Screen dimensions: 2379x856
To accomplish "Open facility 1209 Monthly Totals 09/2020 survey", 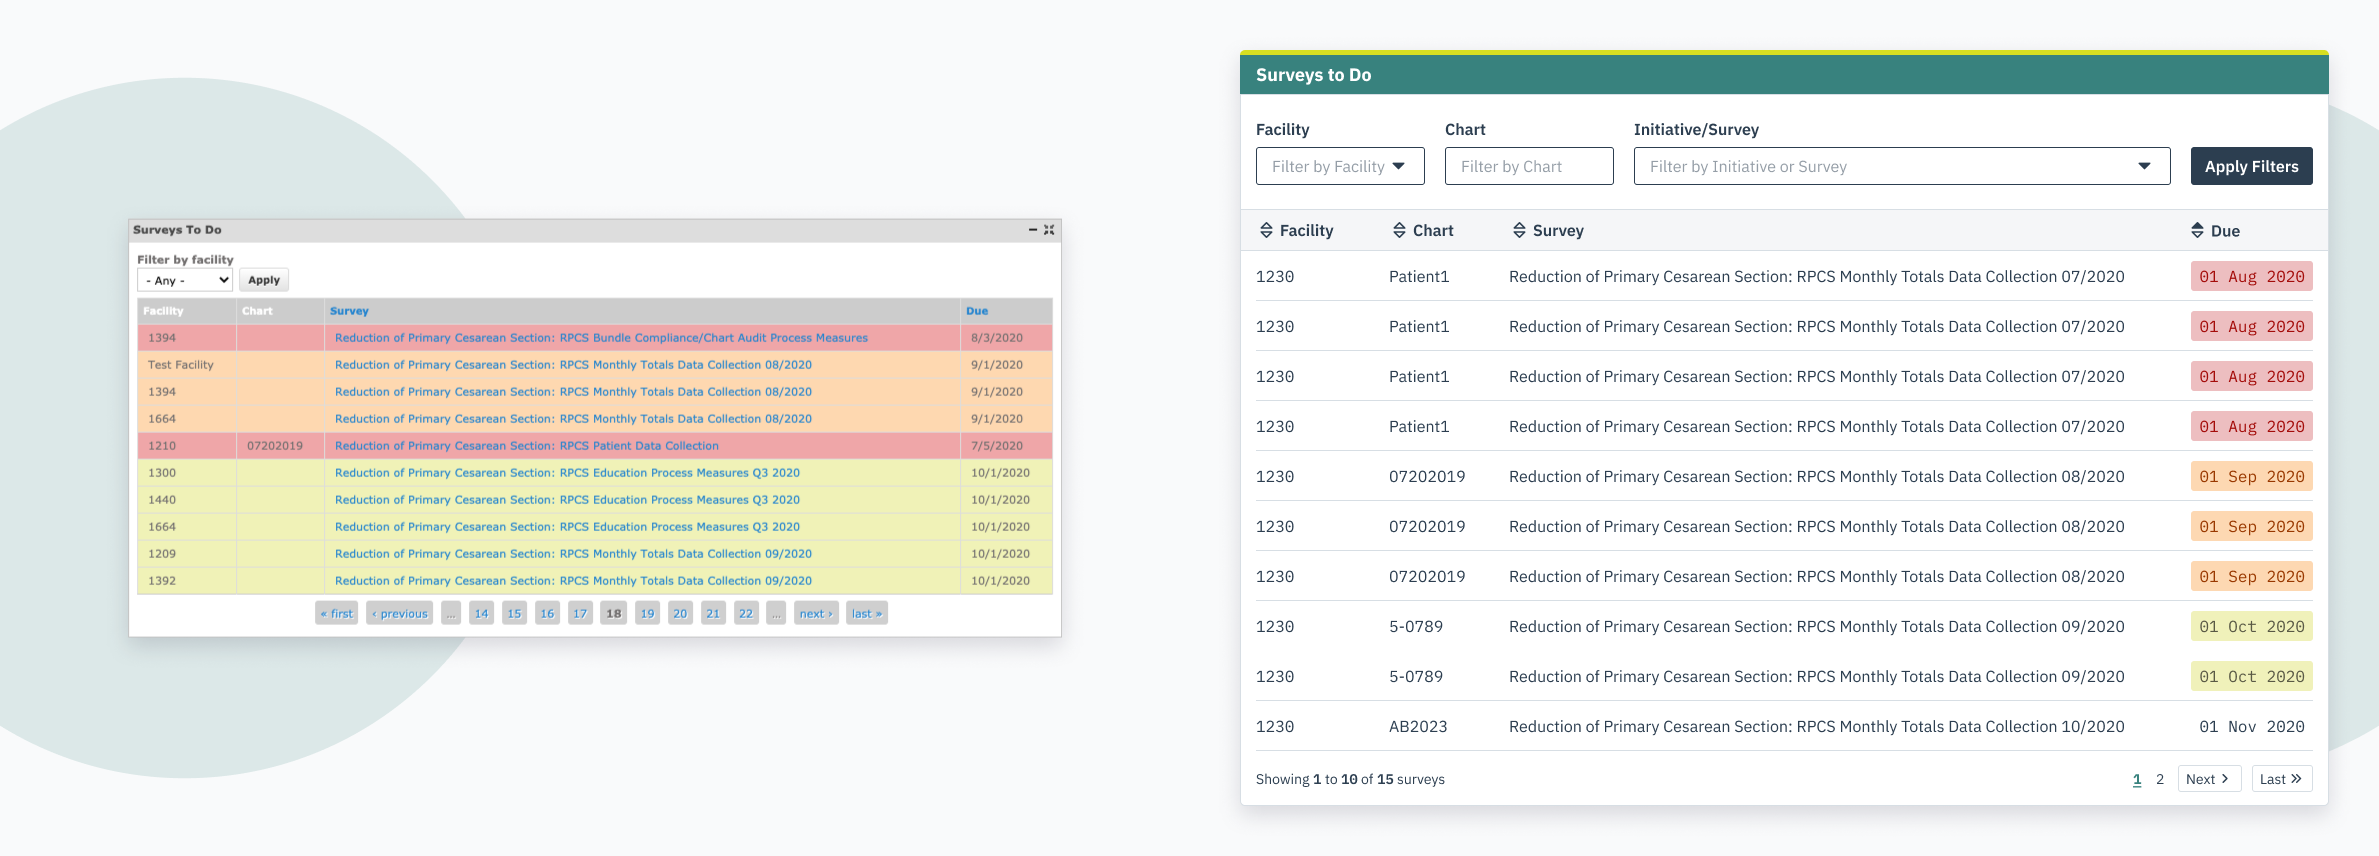I will pyautogui.click(x=573, y=554).
